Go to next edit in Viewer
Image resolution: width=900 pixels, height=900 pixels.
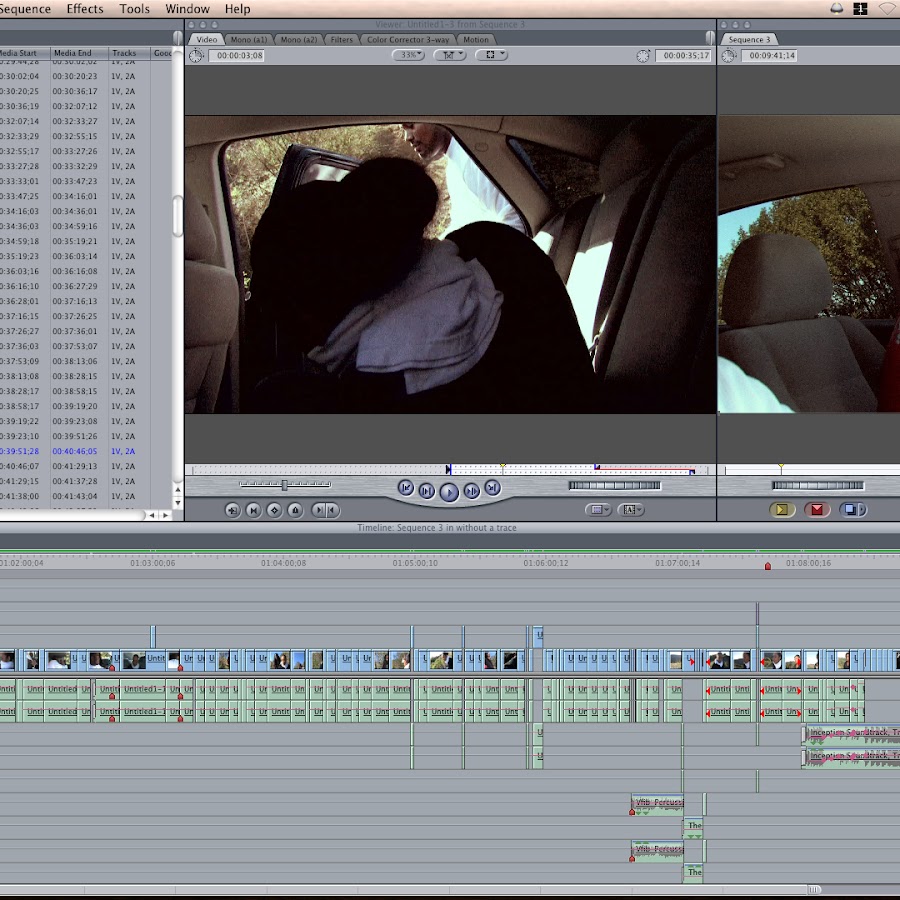coord(492,488)
